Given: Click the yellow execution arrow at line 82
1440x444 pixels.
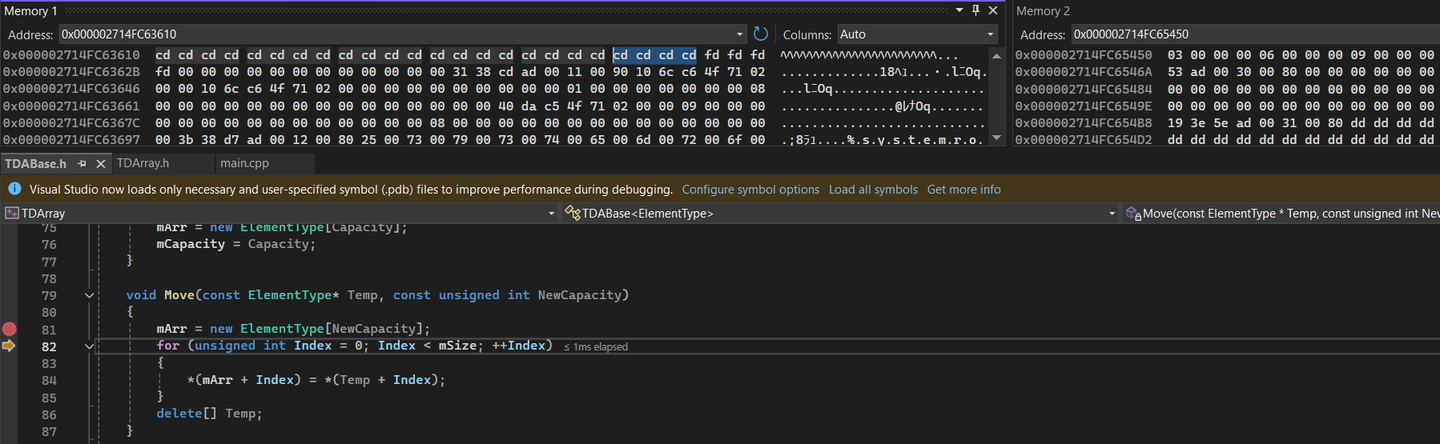Looking at the screenshot, I should click(10, 346).
